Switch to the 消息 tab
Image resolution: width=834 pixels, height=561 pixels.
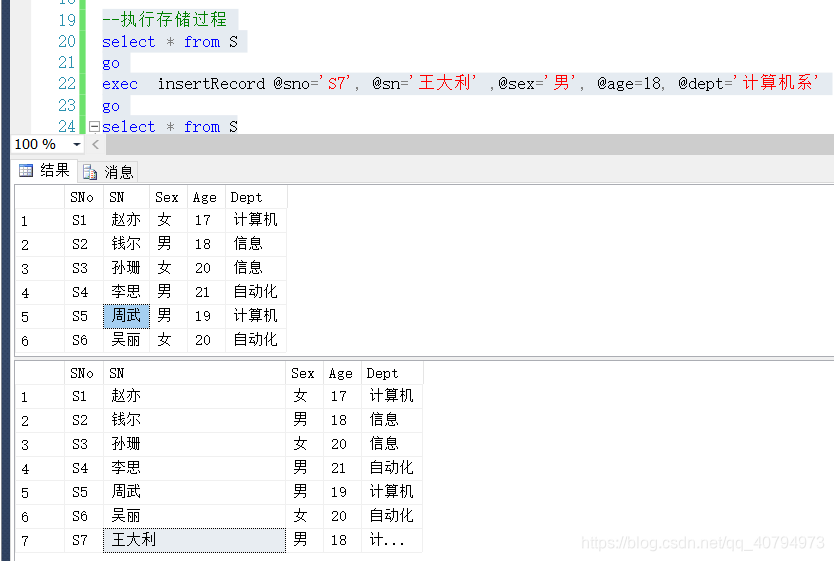tap(108, 172)
